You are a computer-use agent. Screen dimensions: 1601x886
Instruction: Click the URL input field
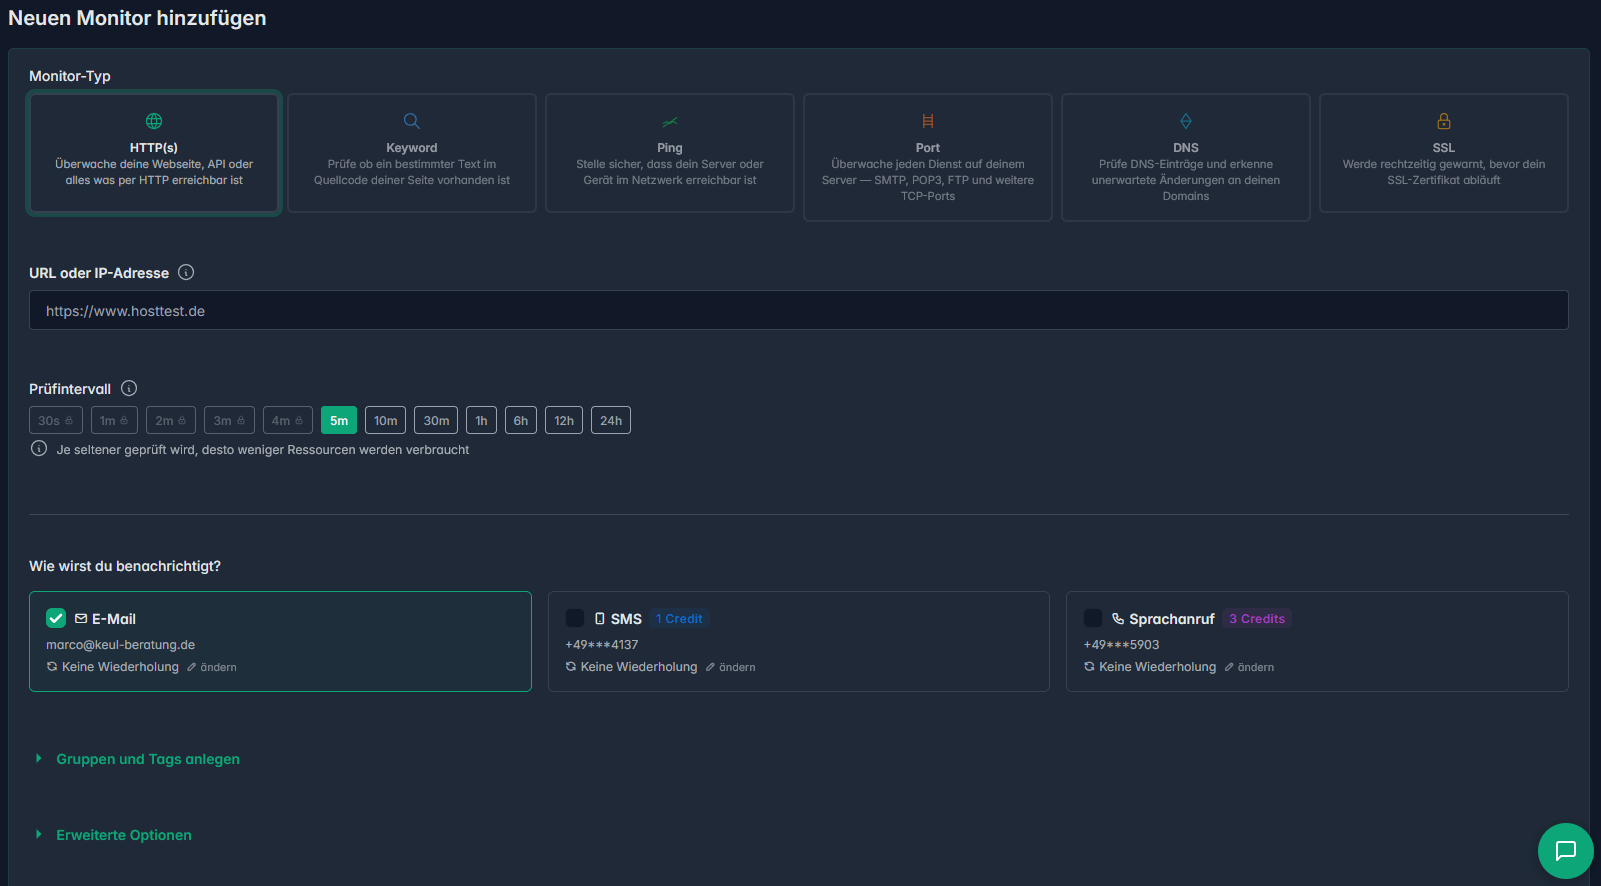(798, 310)
